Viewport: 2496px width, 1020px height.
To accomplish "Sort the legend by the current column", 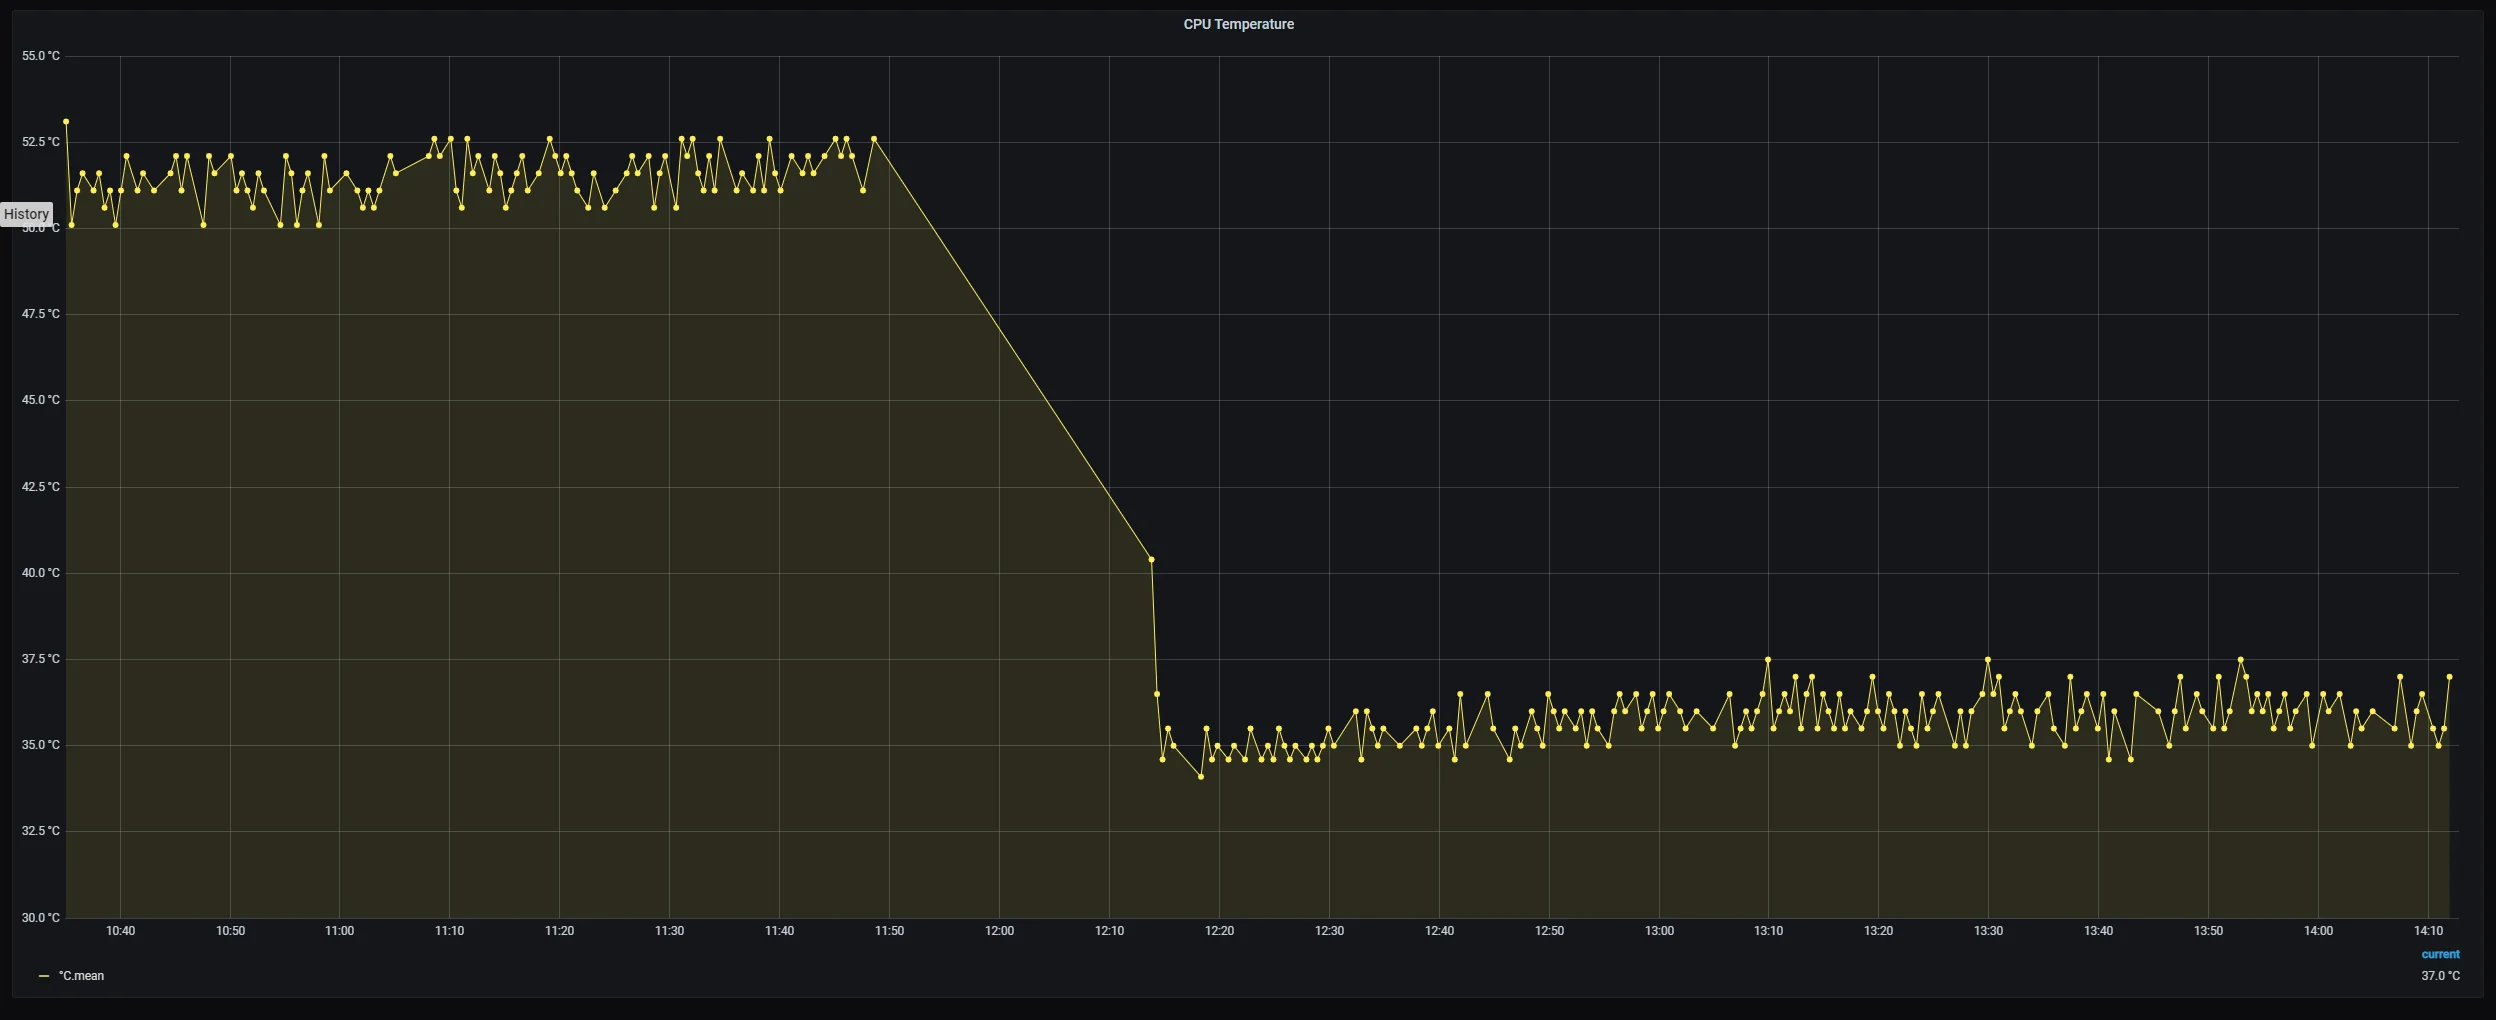I will pyautogui.click(x=2440, y=954).
